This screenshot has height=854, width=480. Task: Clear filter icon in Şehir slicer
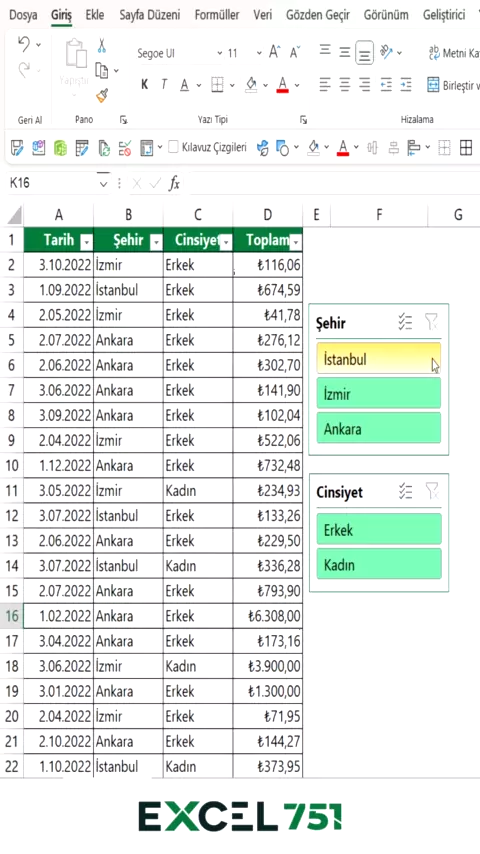tap(432, 322)
